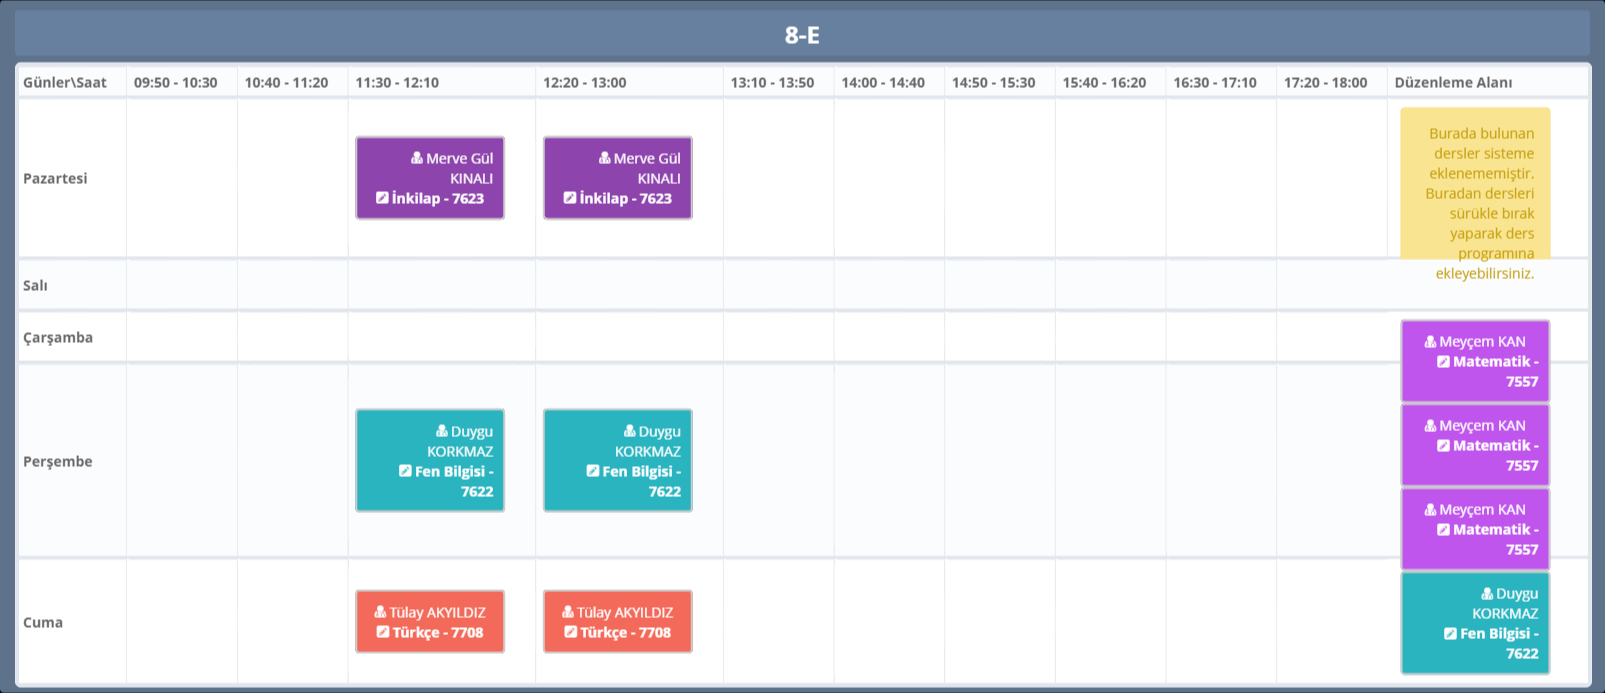This screenshot has width=1605, height=693.
Task: Click the 13:10 - 13:50 time column header
Action: tap(772, 82)
